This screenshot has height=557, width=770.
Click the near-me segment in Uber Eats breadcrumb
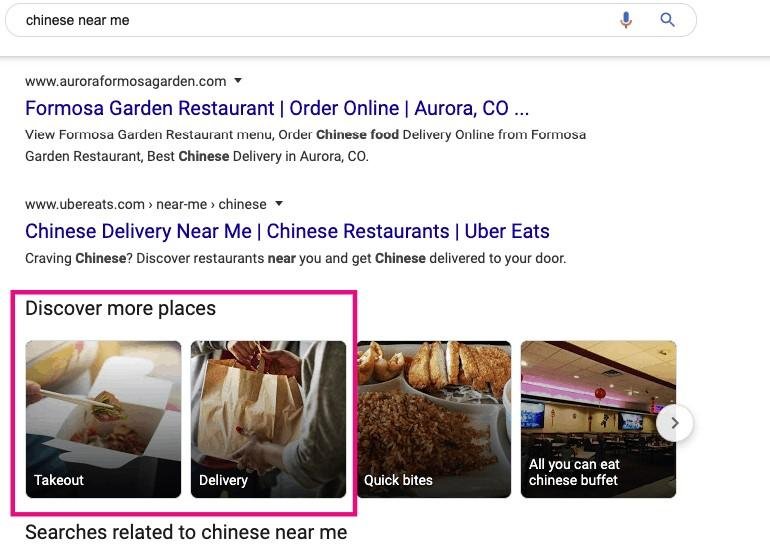(x=181, y=204)
